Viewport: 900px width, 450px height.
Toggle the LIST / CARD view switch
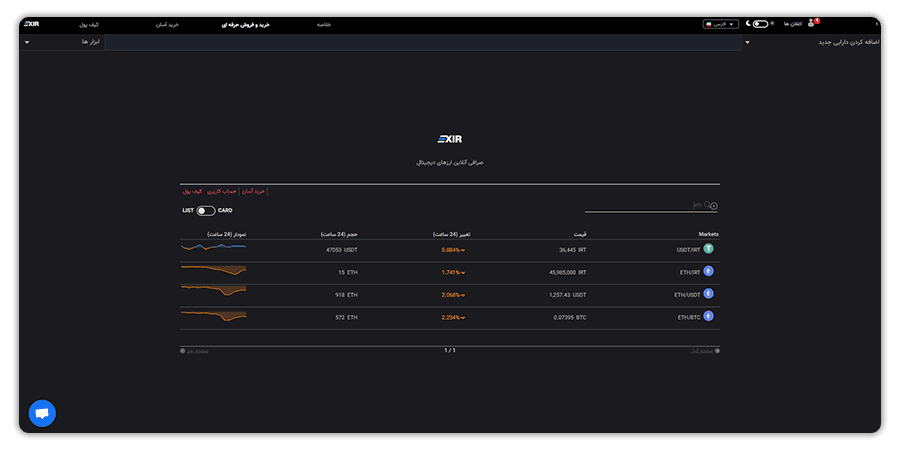click(205, 211)
